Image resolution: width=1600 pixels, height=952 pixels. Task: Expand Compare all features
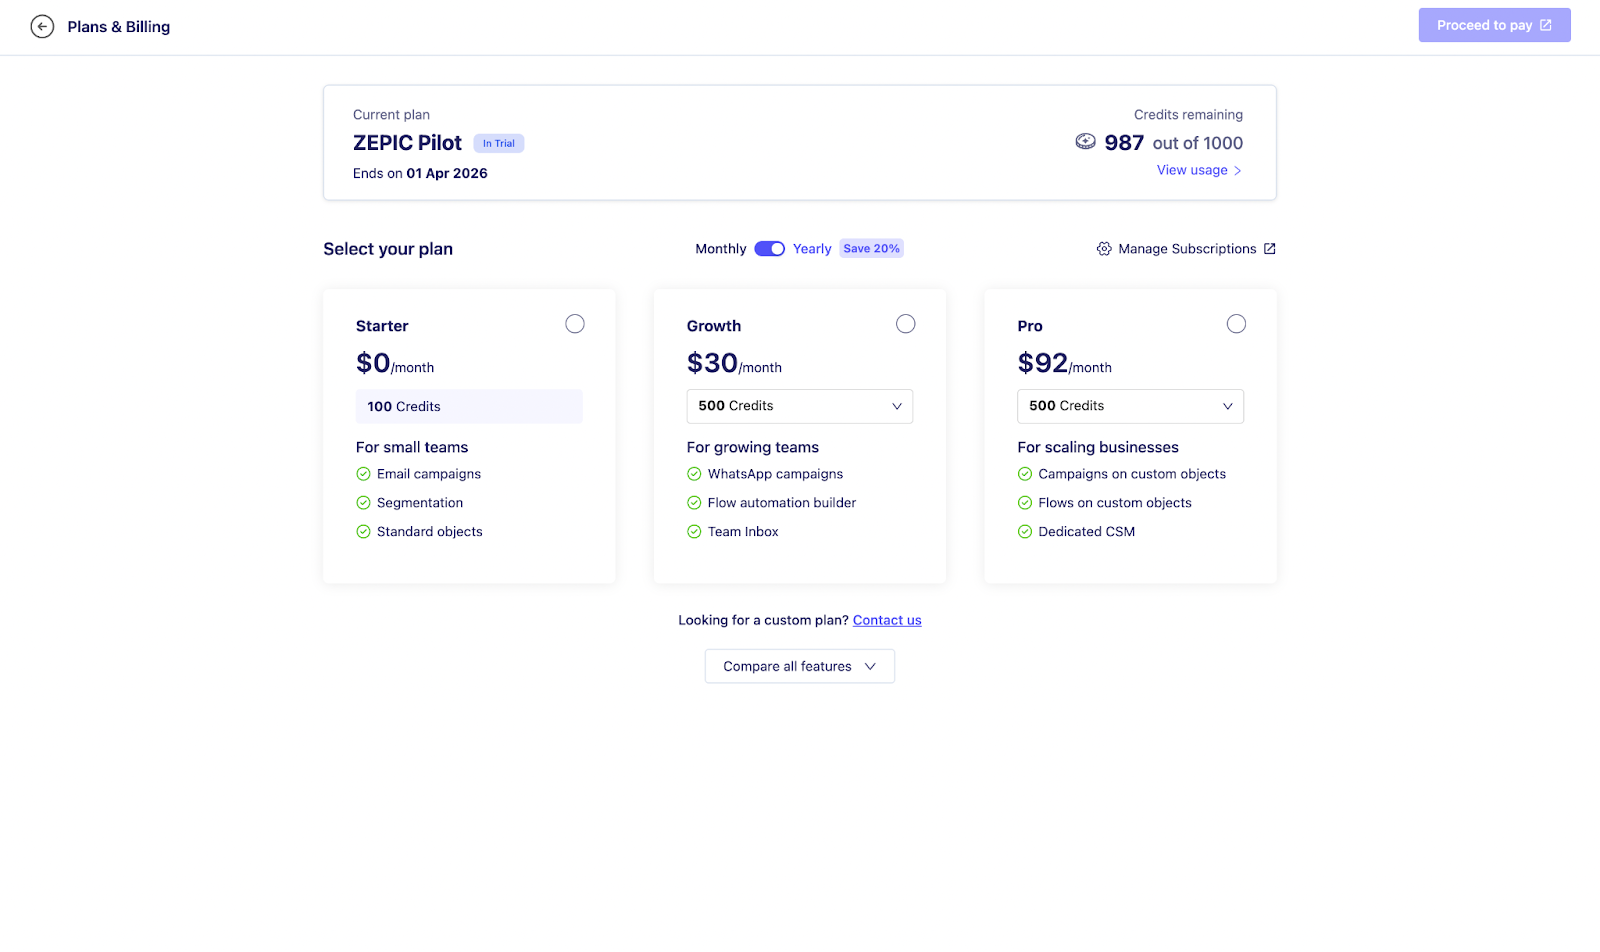tap(800, 666)
